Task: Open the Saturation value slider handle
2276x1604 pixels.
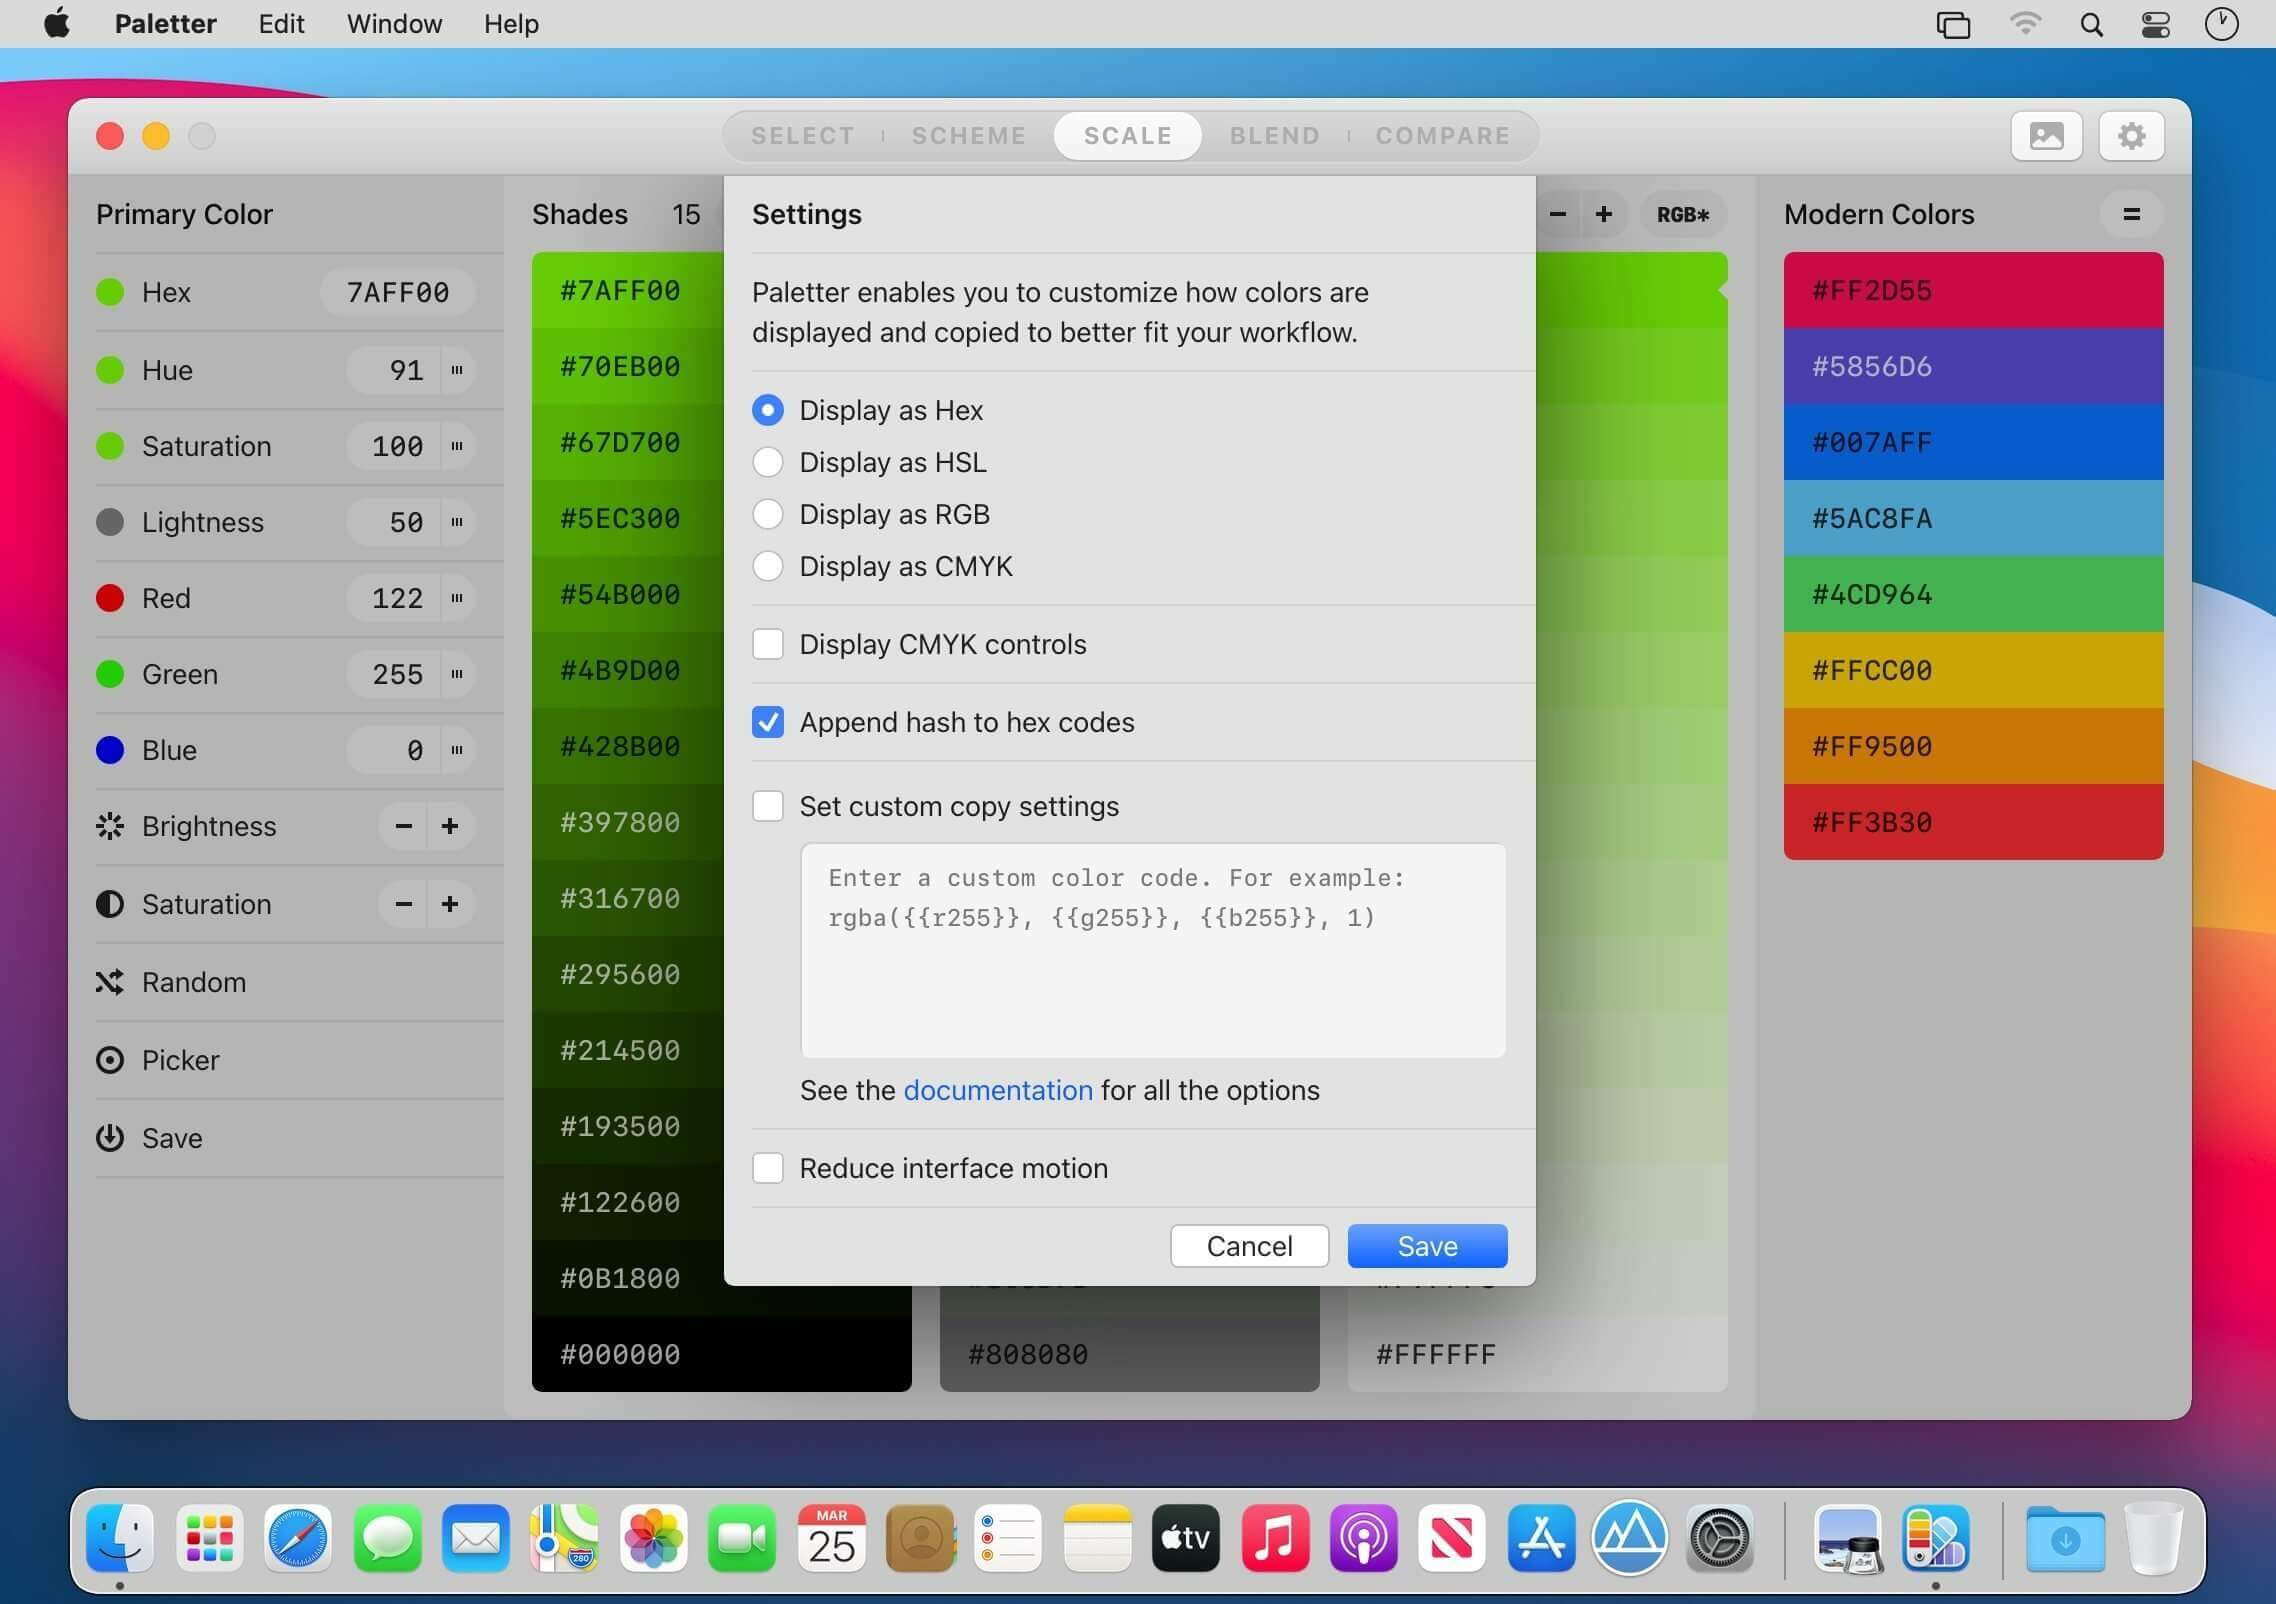Action: 457,446
